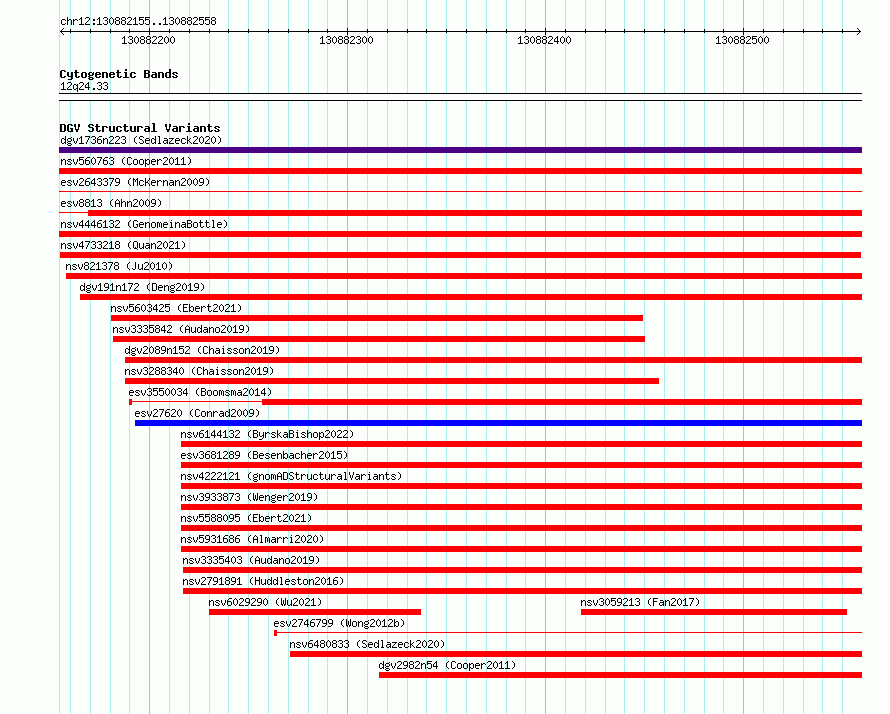Select nsv4222121 (gnomADStructuralVariants) label

click(291, 476)
